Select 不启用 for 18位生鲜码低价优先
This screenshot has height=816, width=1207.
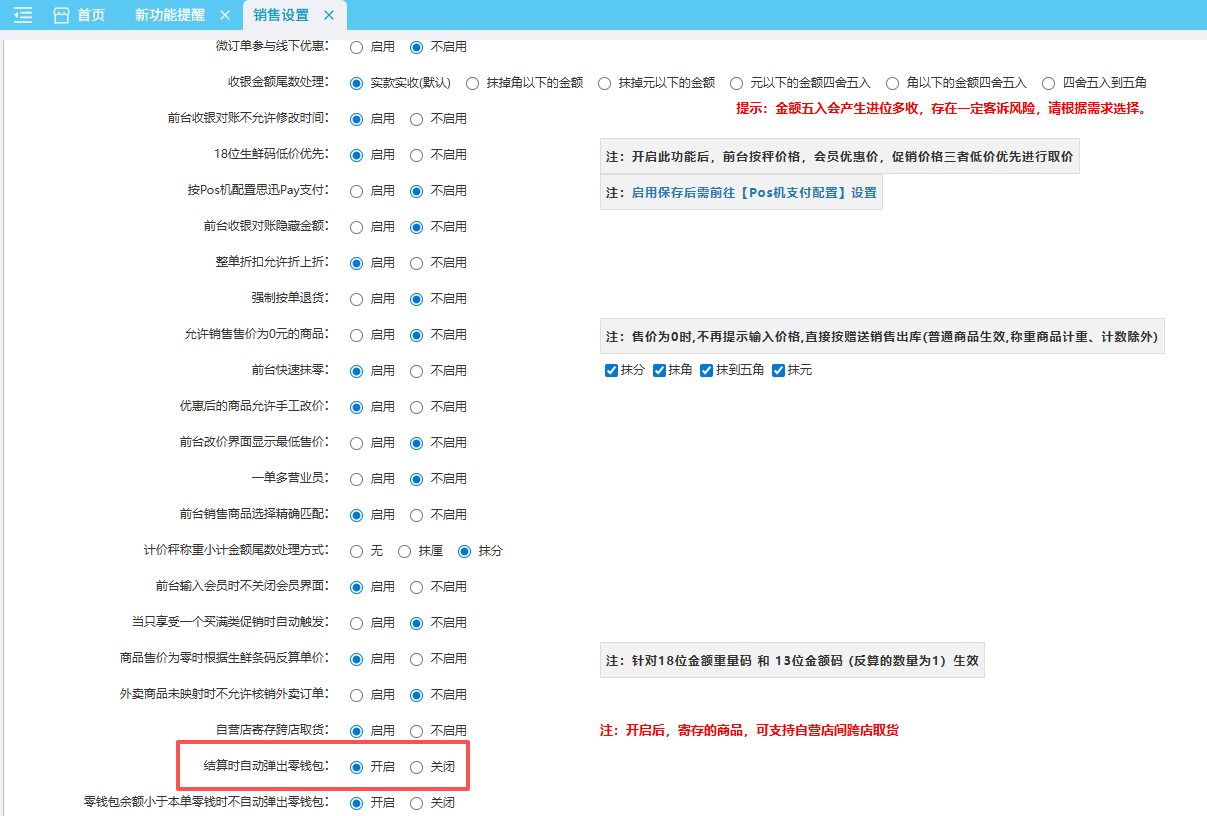417,155
